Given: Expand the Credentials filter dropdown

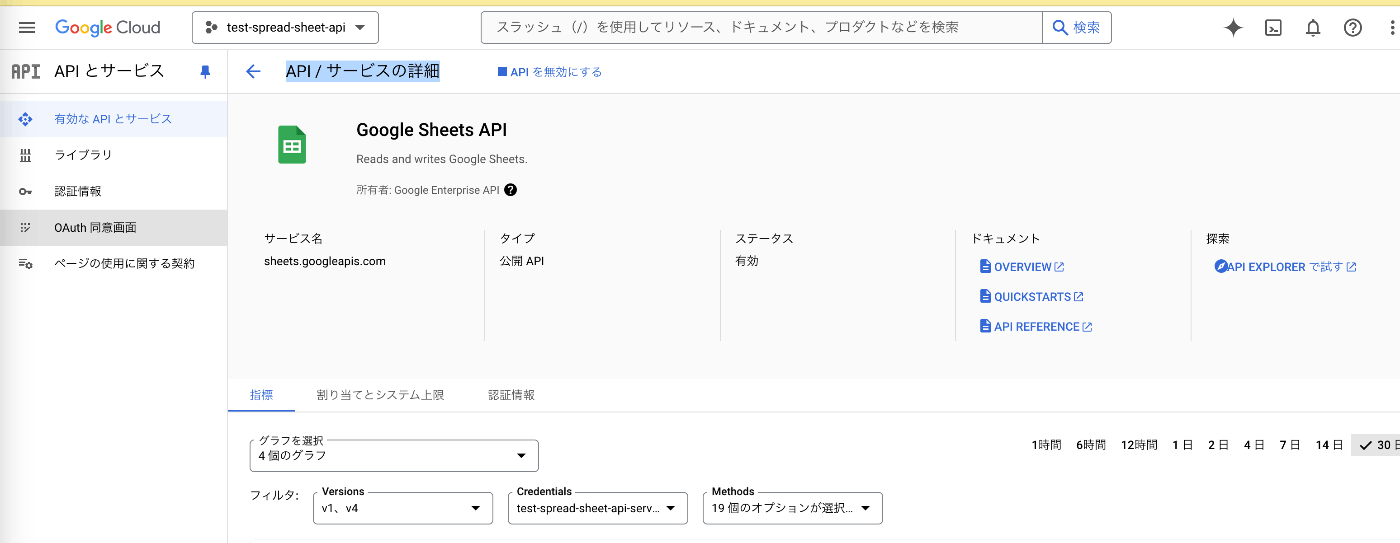Looking at the screenshot, I should tap(598, 508).
